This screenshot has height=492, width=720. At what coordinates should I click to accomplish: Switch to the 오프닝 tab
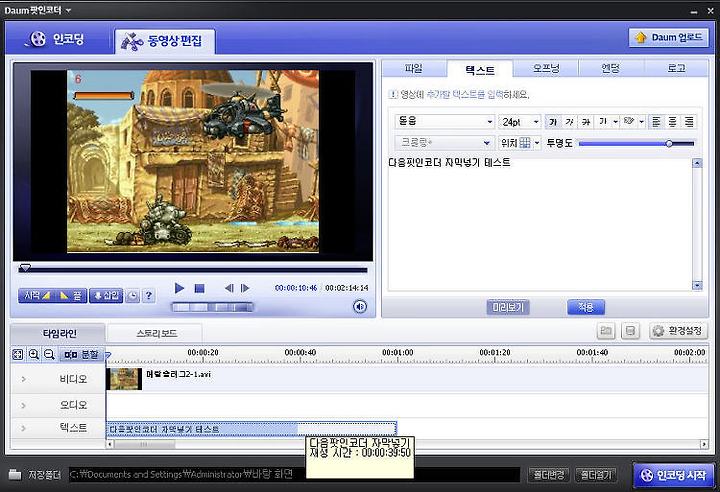coord(546,68)
